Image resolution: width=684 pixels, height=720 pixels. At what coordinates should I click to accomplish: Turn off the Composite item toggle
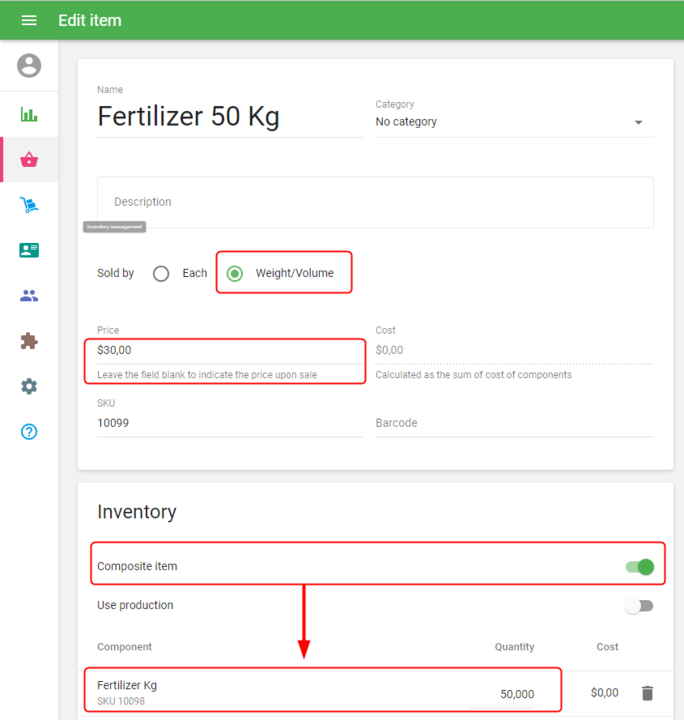tap(639, 567)
